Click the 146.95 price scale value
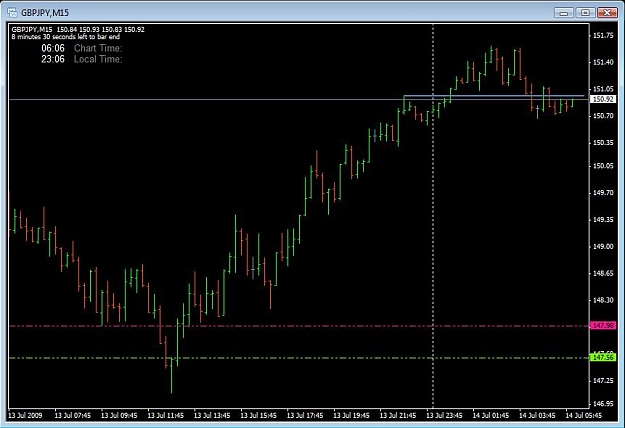625x428 pixels. tap(603, 404)
